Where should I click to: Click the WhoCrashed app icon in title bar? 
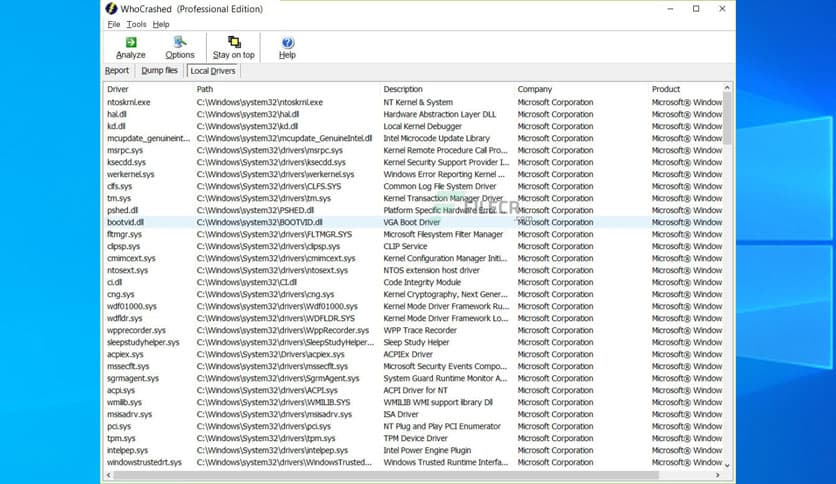111,9
